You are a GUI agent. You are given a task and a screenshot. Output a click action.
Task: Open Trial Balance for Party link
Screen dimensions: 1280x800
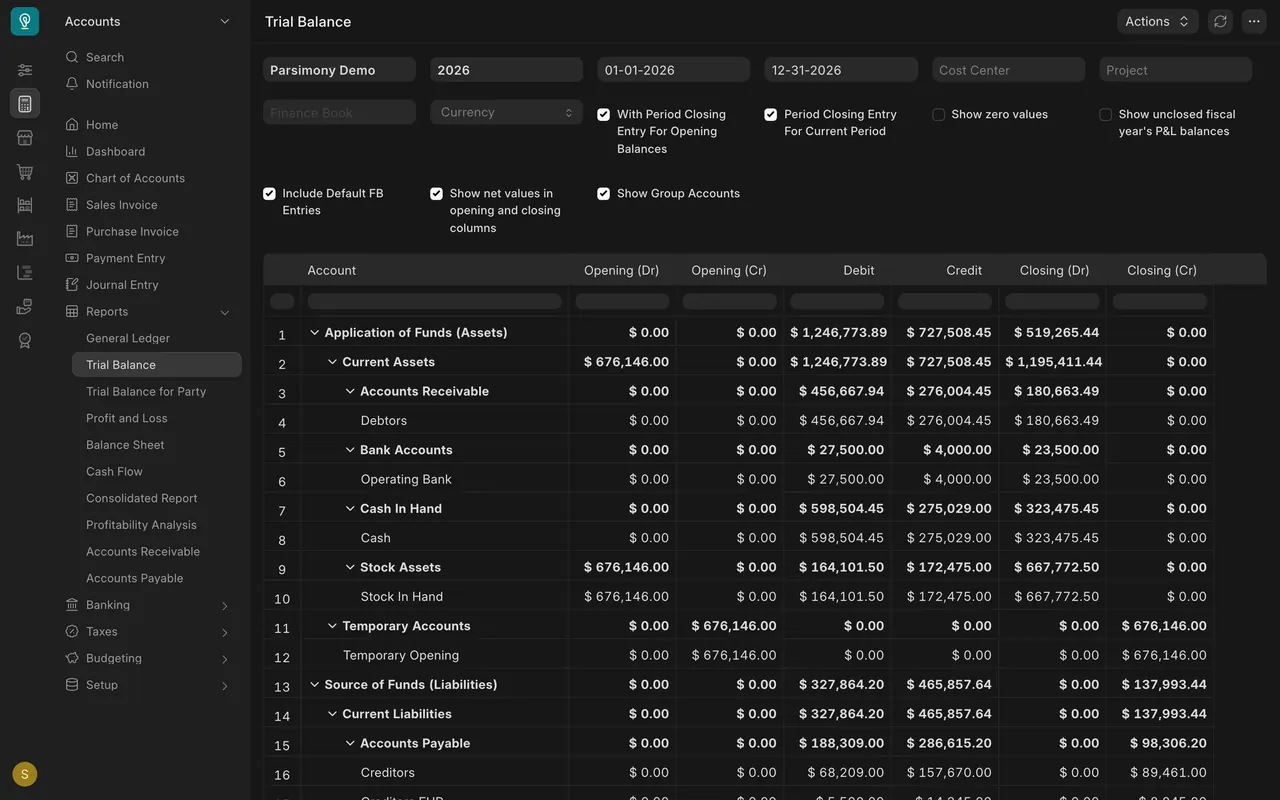(x=146, y=391)
